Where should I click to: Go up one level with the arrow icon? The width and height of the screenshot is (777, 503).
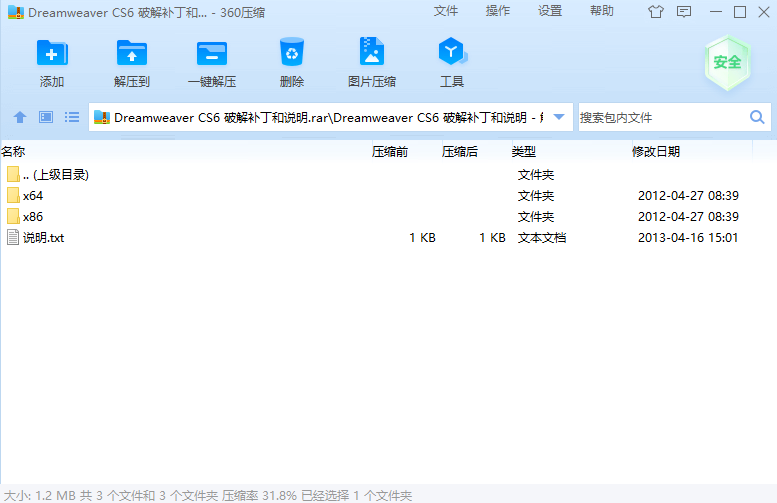click(20, 117)
